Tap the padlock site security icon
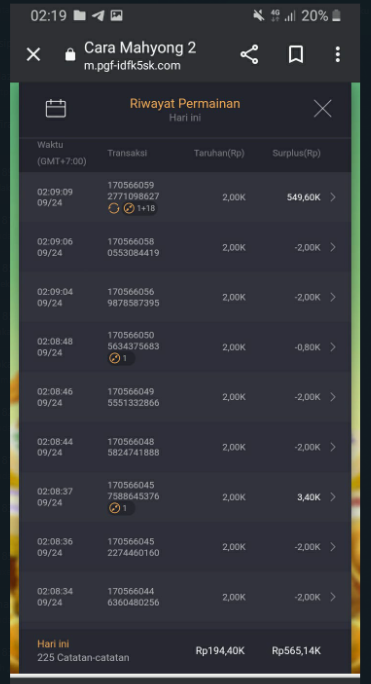371x684 pixels. 70,55
